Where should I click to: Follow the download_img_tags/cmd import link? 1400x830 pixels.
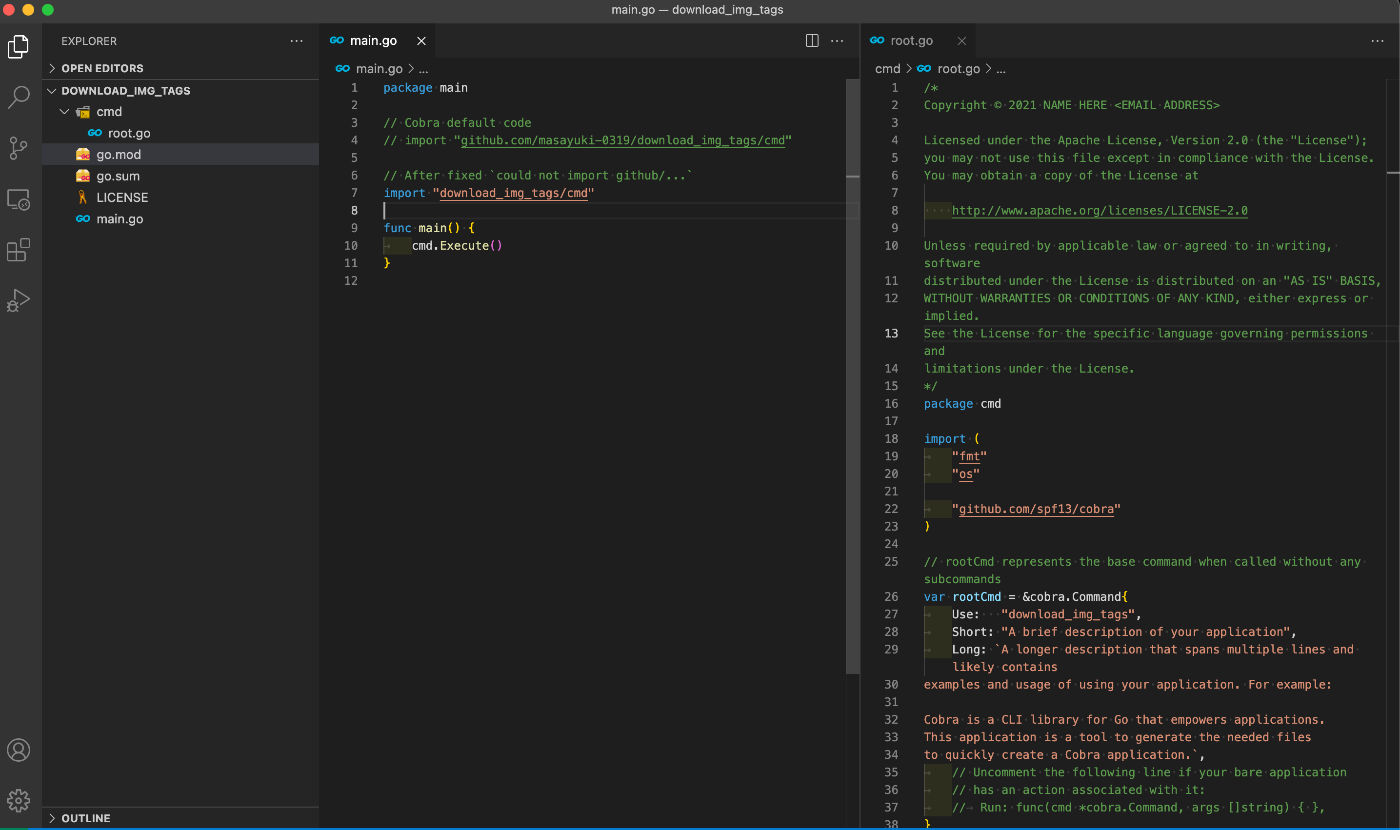coord(514,193)
